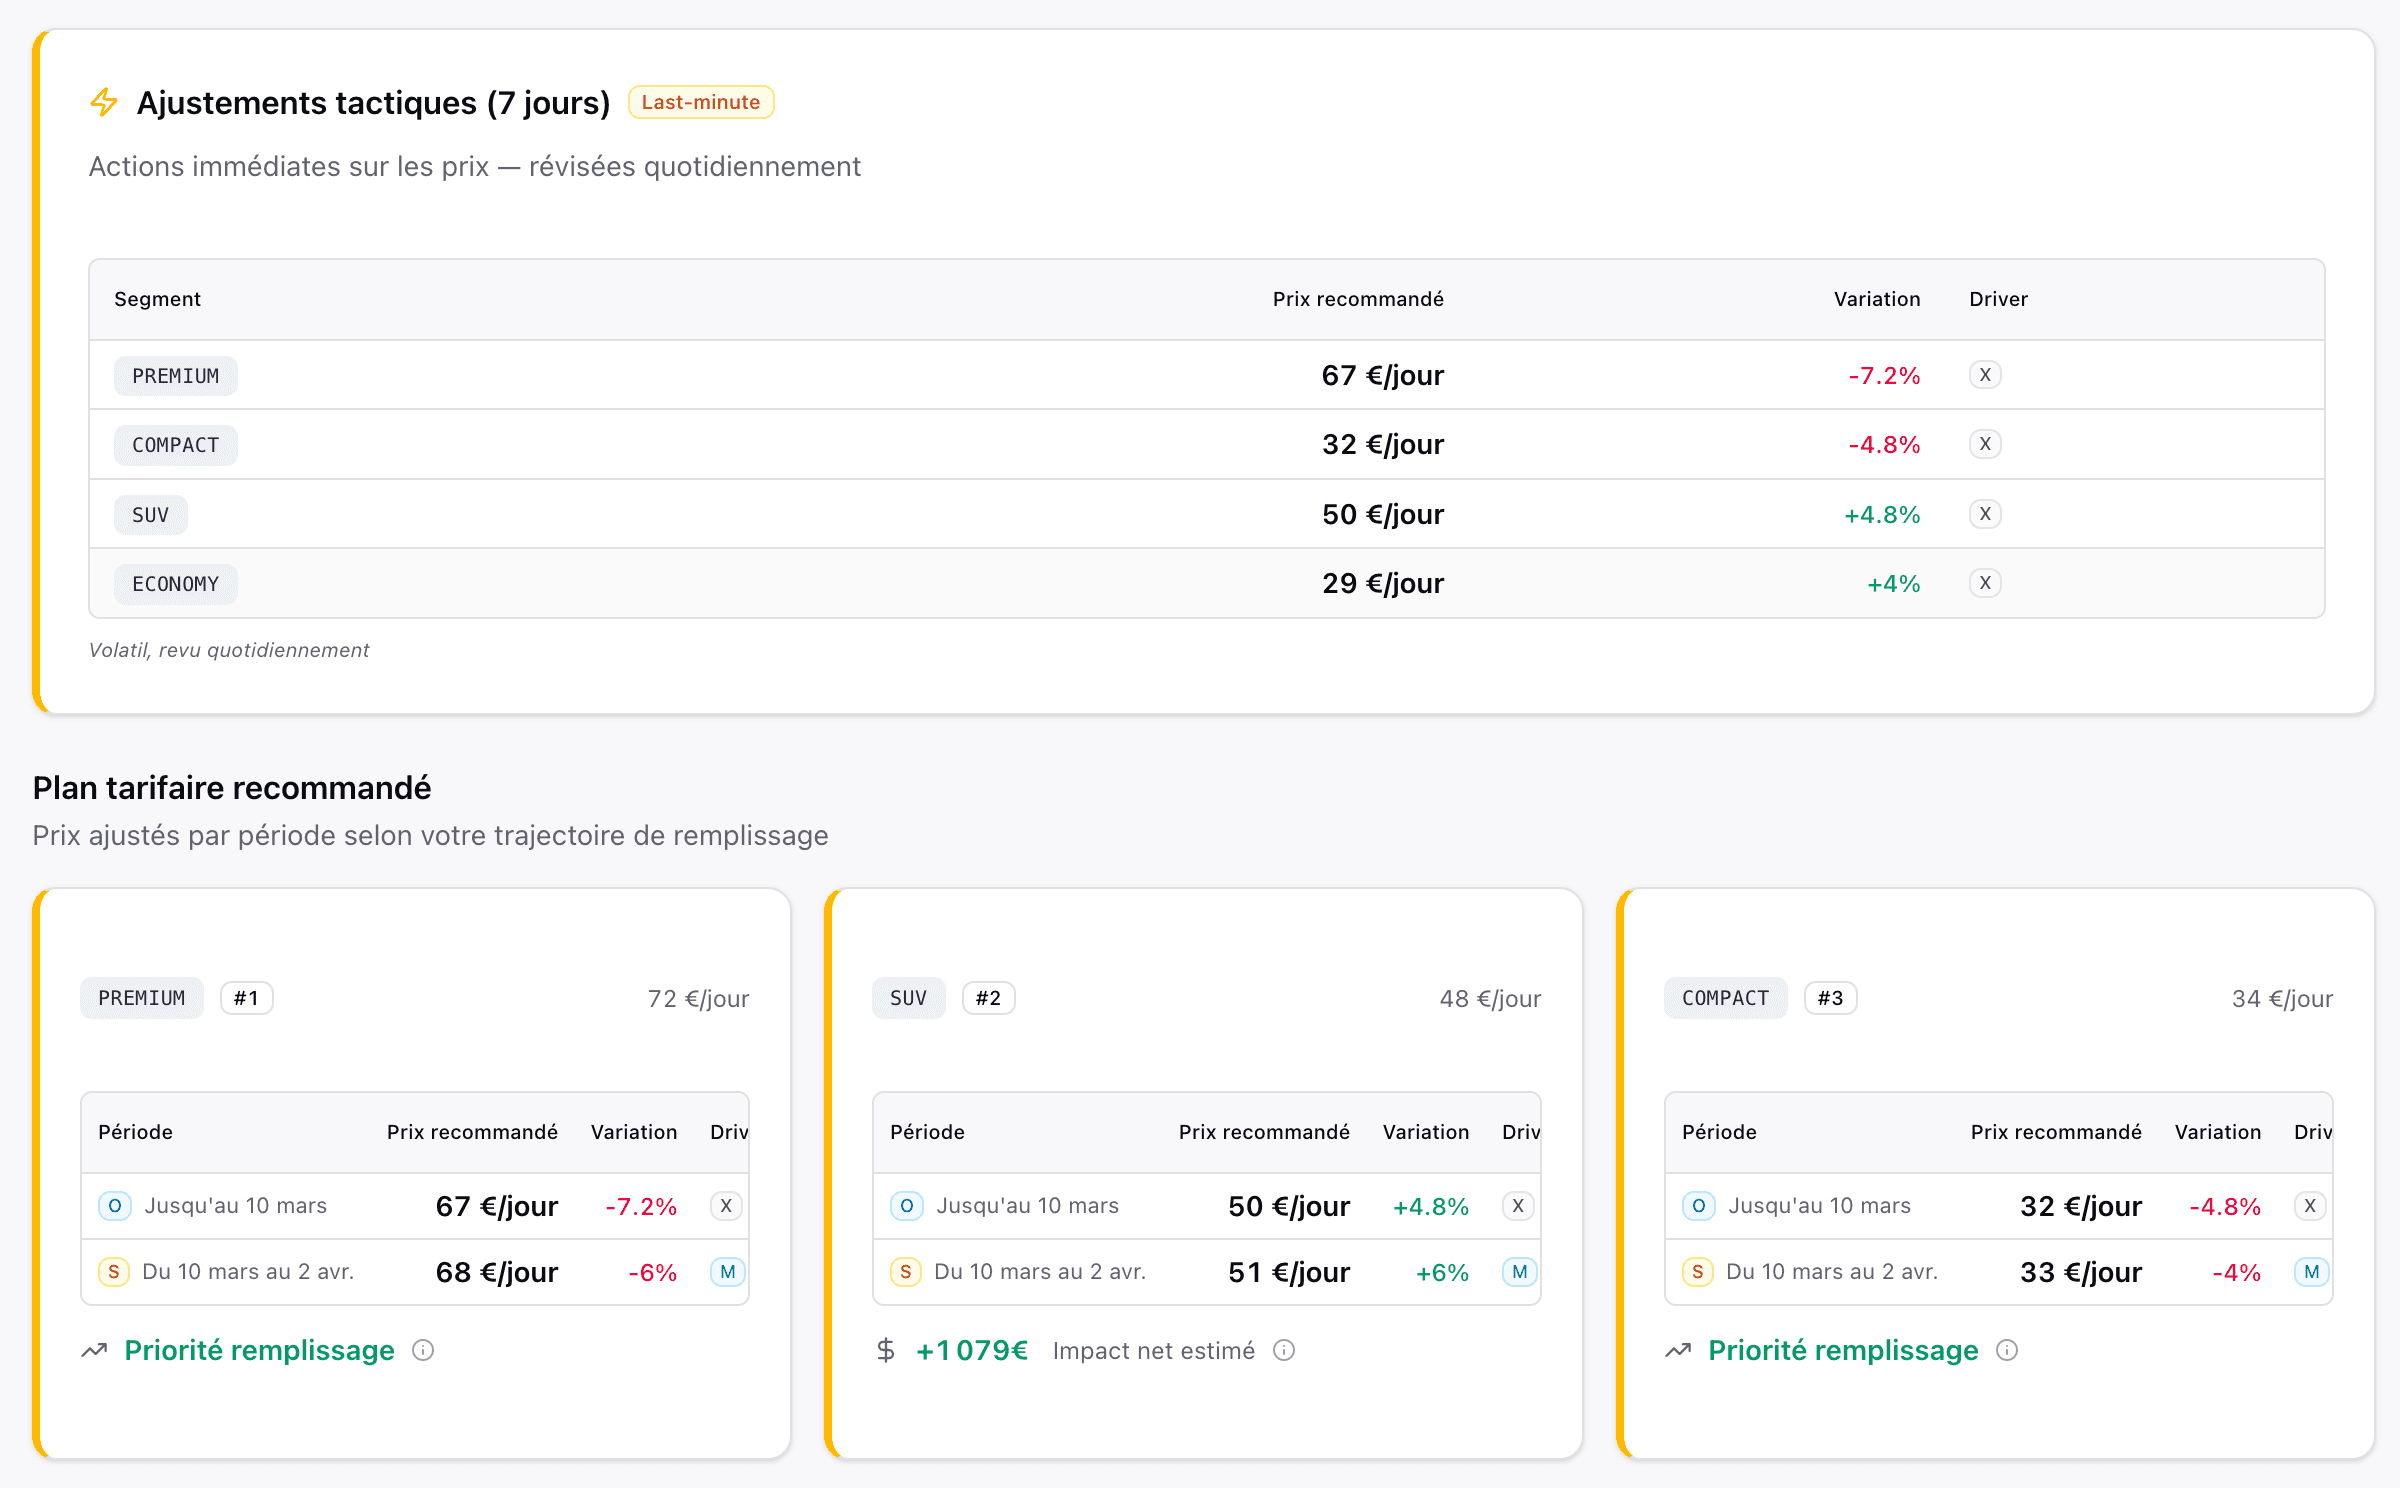Toggle the info icon beside Impact net estimé
Image resolution: width=2400 pixels, height=1488 pixels.
(x=1285, y=1350)
